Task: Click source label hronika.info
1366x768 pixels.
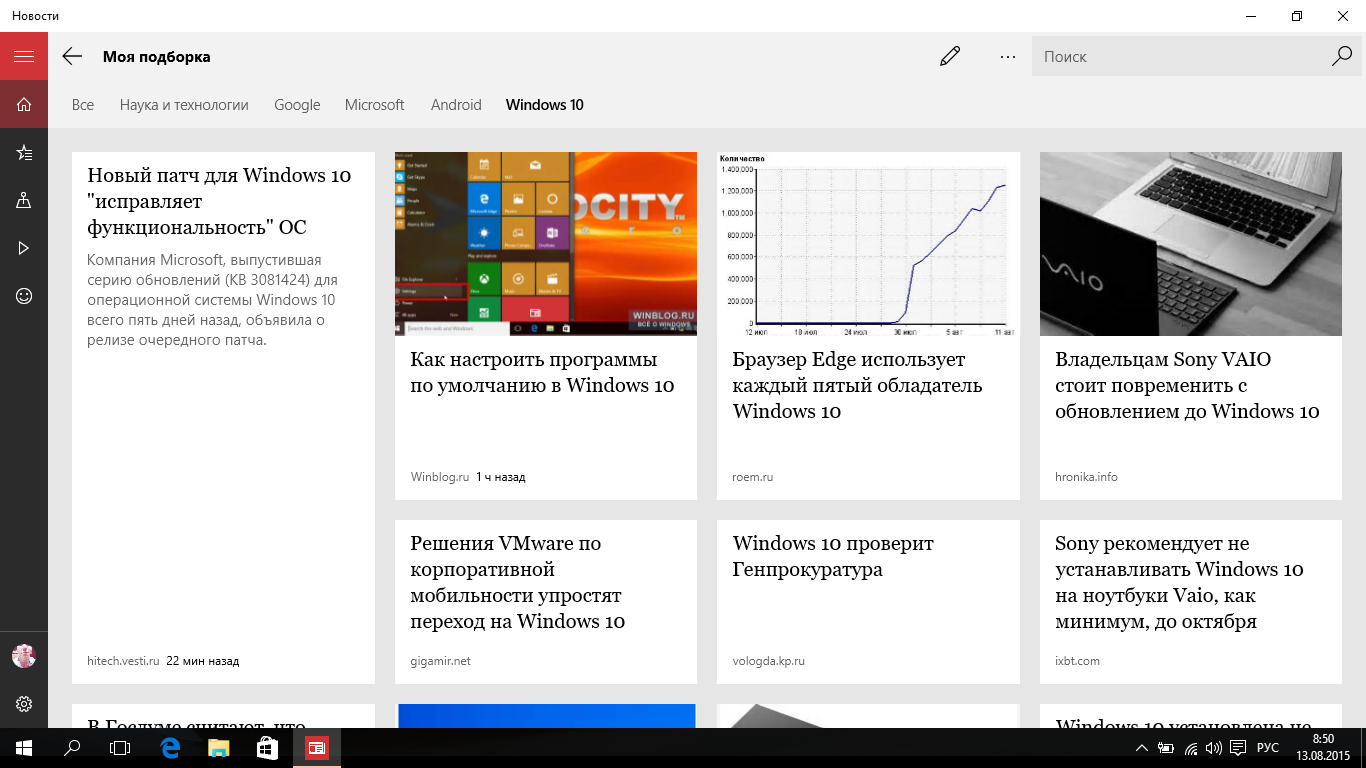Action: click(1086, 477)
